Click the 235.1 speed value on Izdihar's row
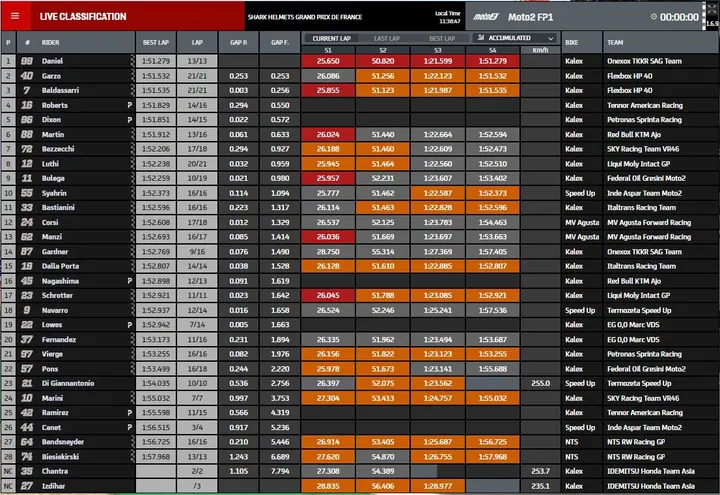The height and width of the screenshot is (495, 720). [x=540, y=486]
